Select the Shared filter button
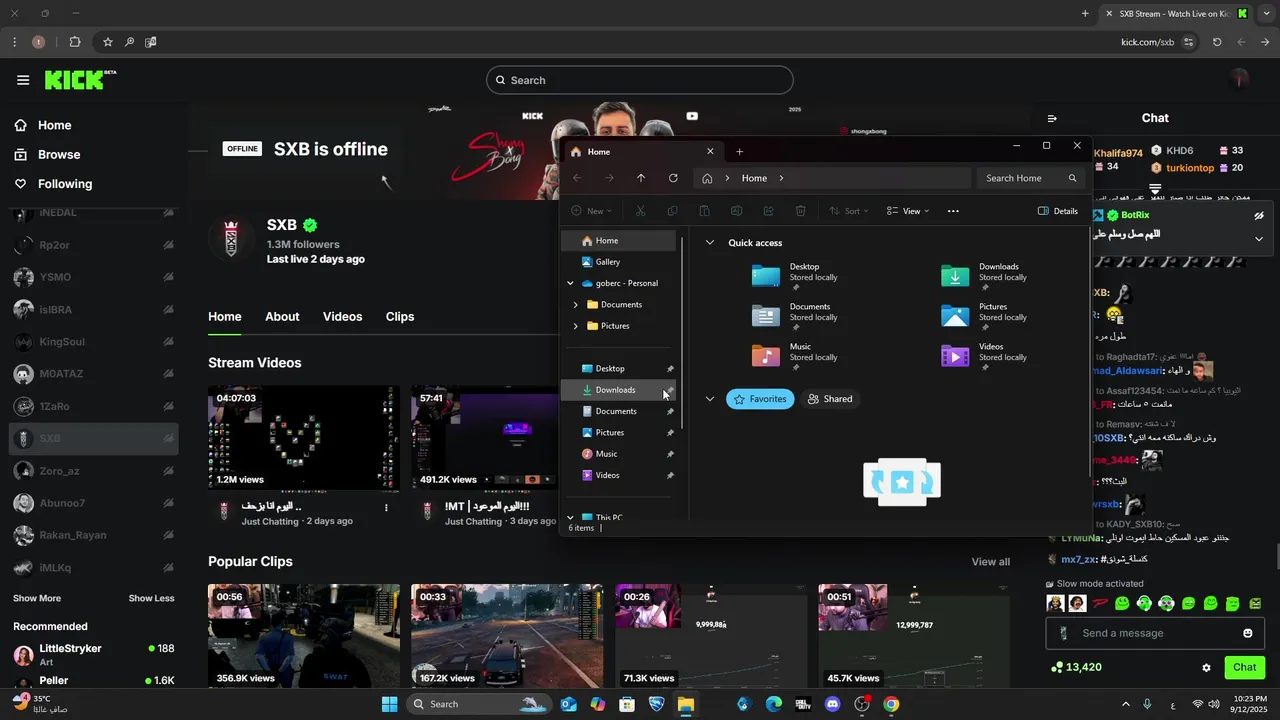Screen dimensions: 1280x720 point(830,399)
